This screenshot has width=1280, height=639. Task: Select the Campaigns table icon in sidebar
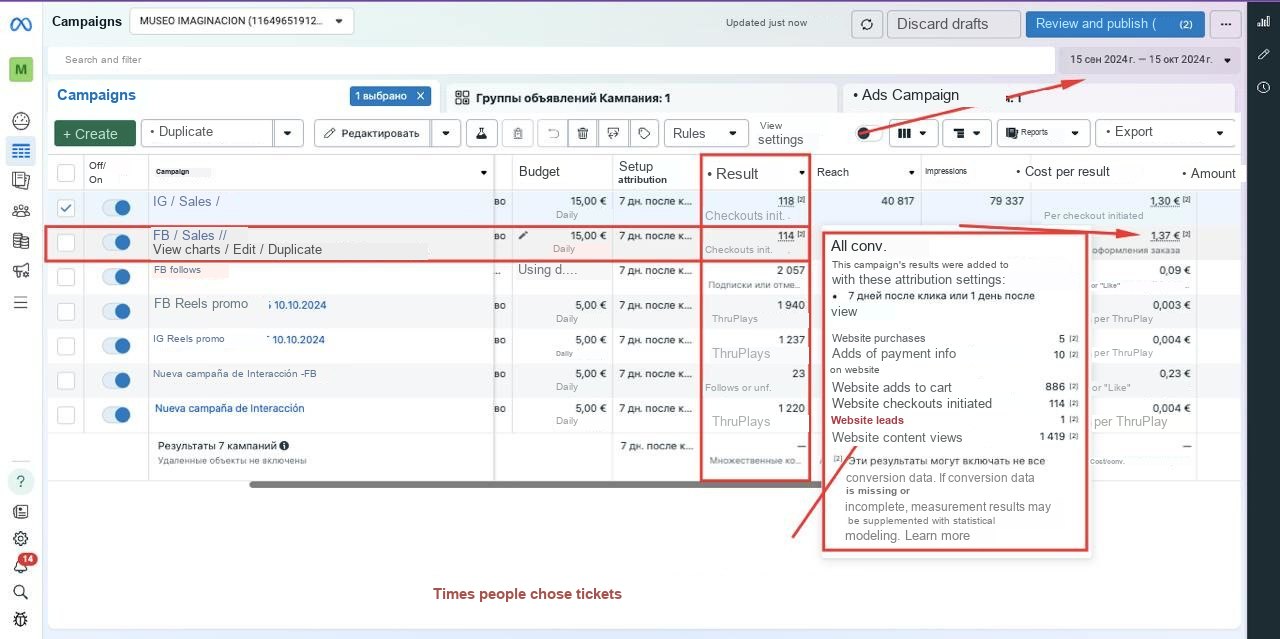(21, 151)
